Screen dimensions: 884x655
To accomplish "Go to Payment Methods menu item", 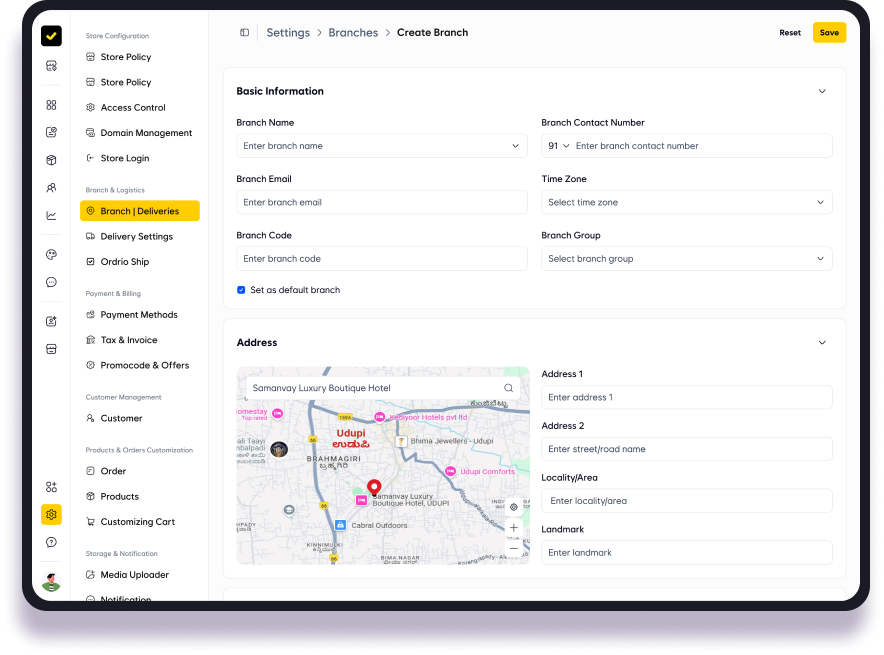I will point(139,315).
